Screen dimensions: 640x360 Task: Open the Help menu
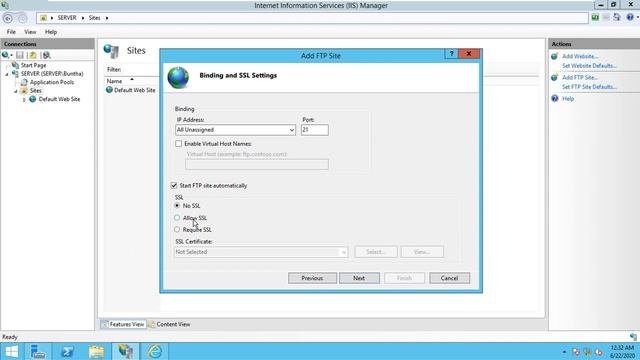click(51, 32)
